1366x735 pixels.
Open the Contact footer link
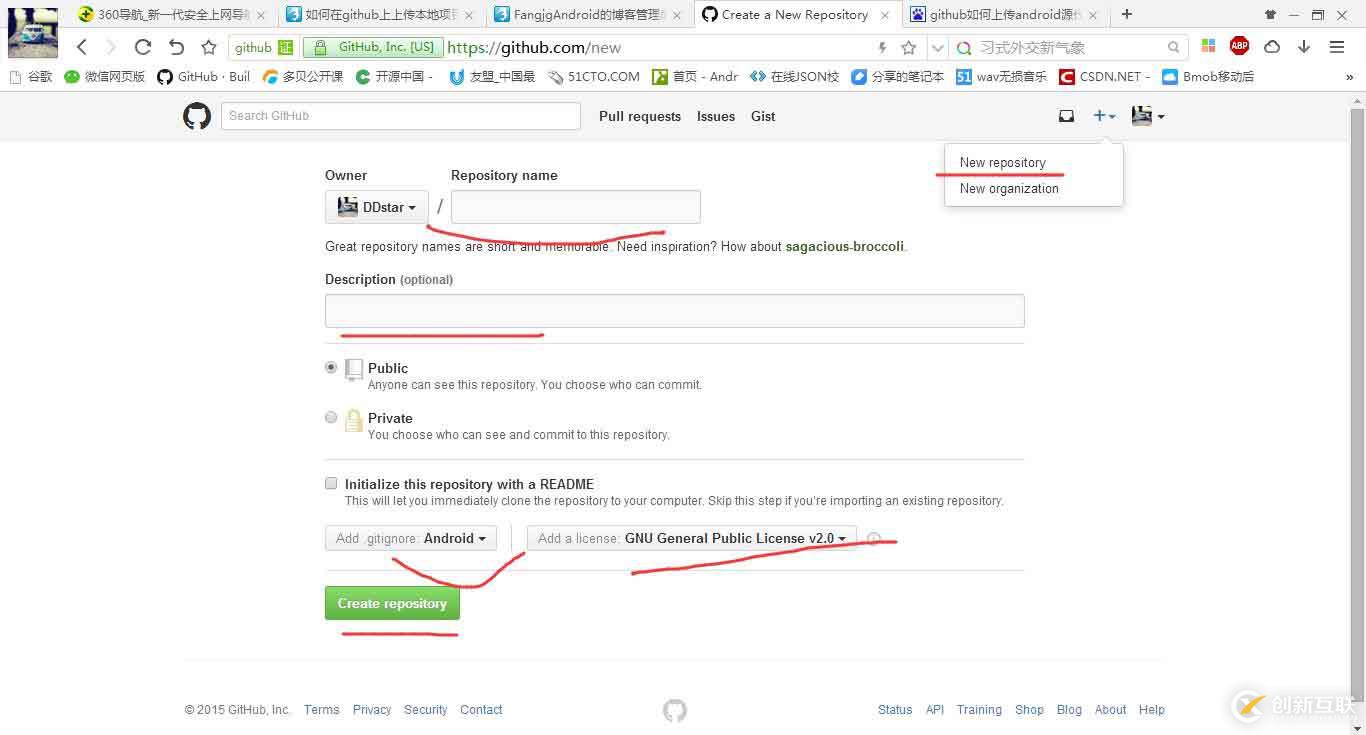tap(481, 710)
